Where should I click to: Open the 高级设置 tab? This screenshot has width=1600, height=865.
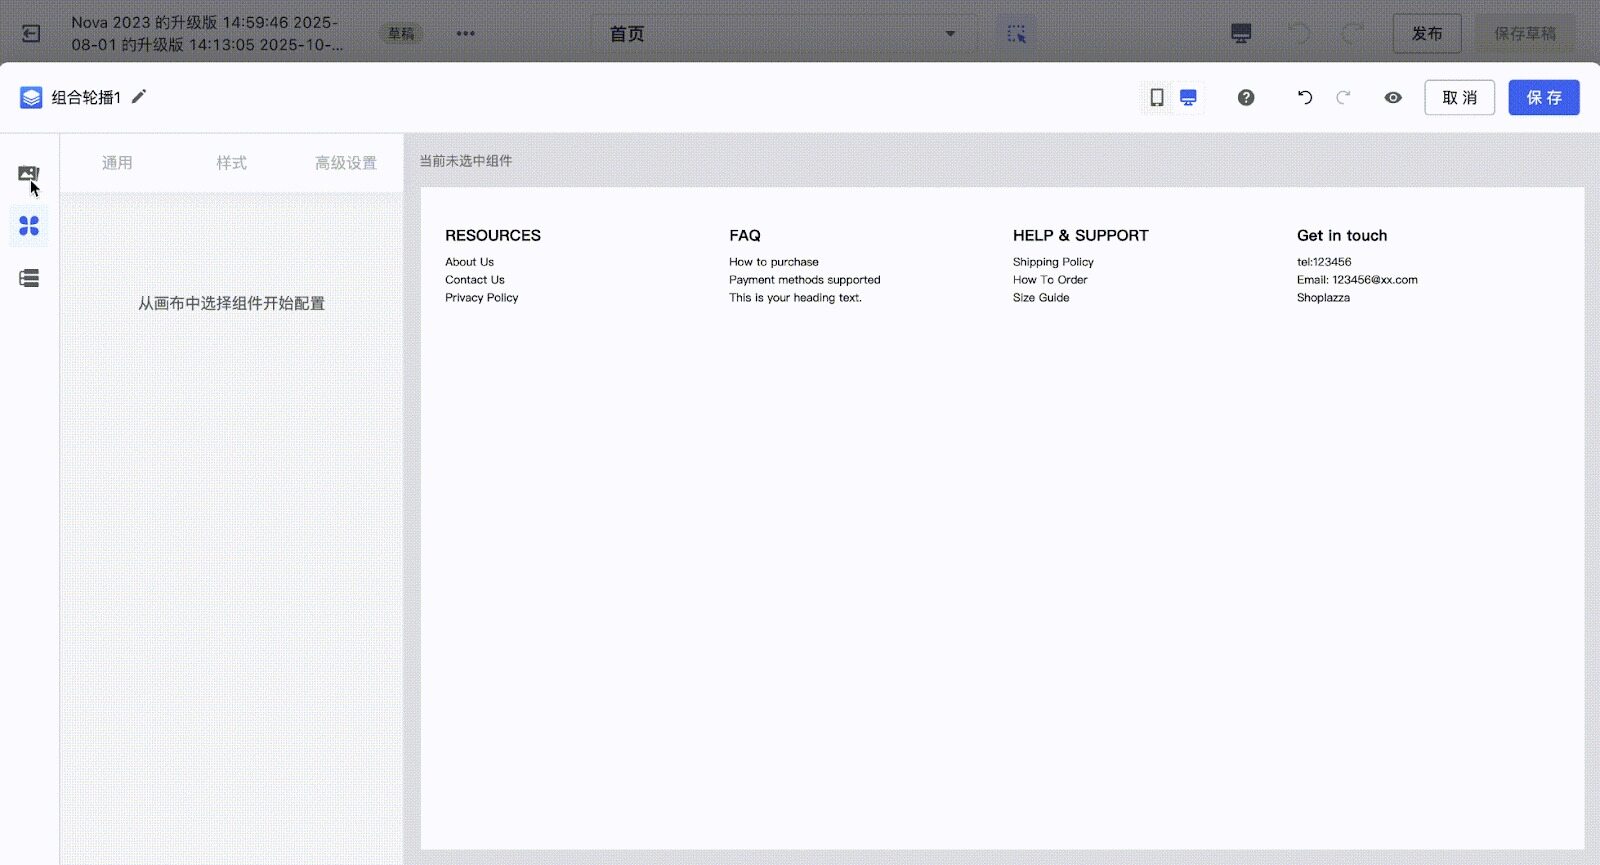346,163
